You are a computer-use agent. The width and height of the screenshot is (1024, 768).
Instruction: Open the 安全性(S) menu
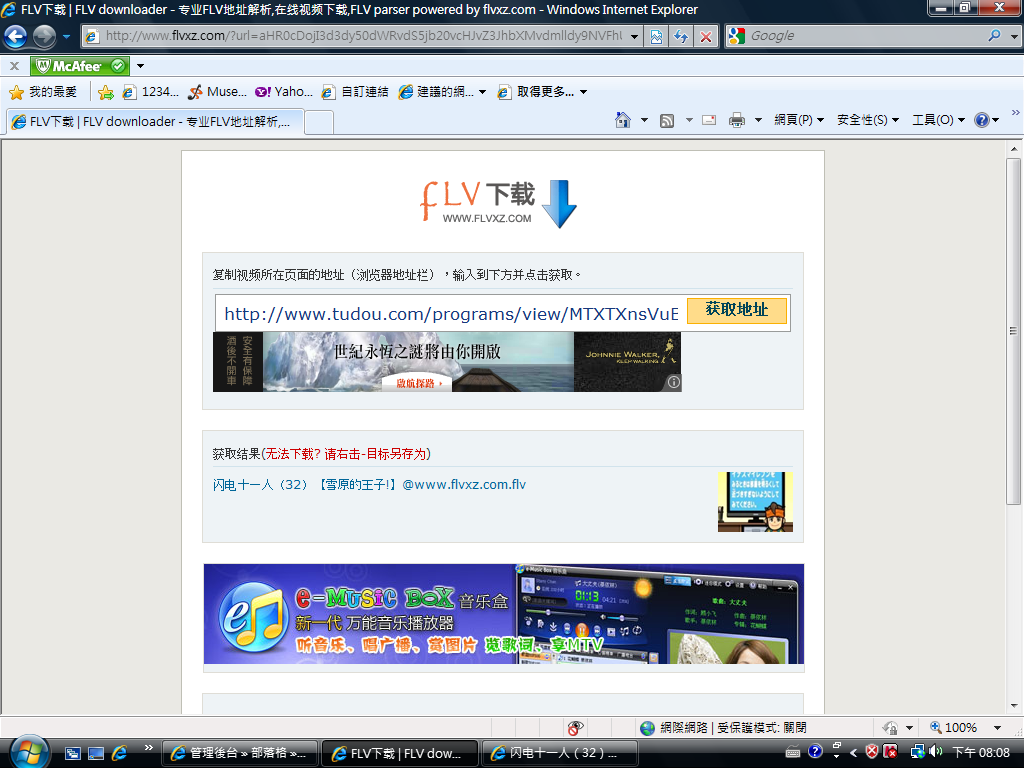pyautogui.click(x=868, y=120)
